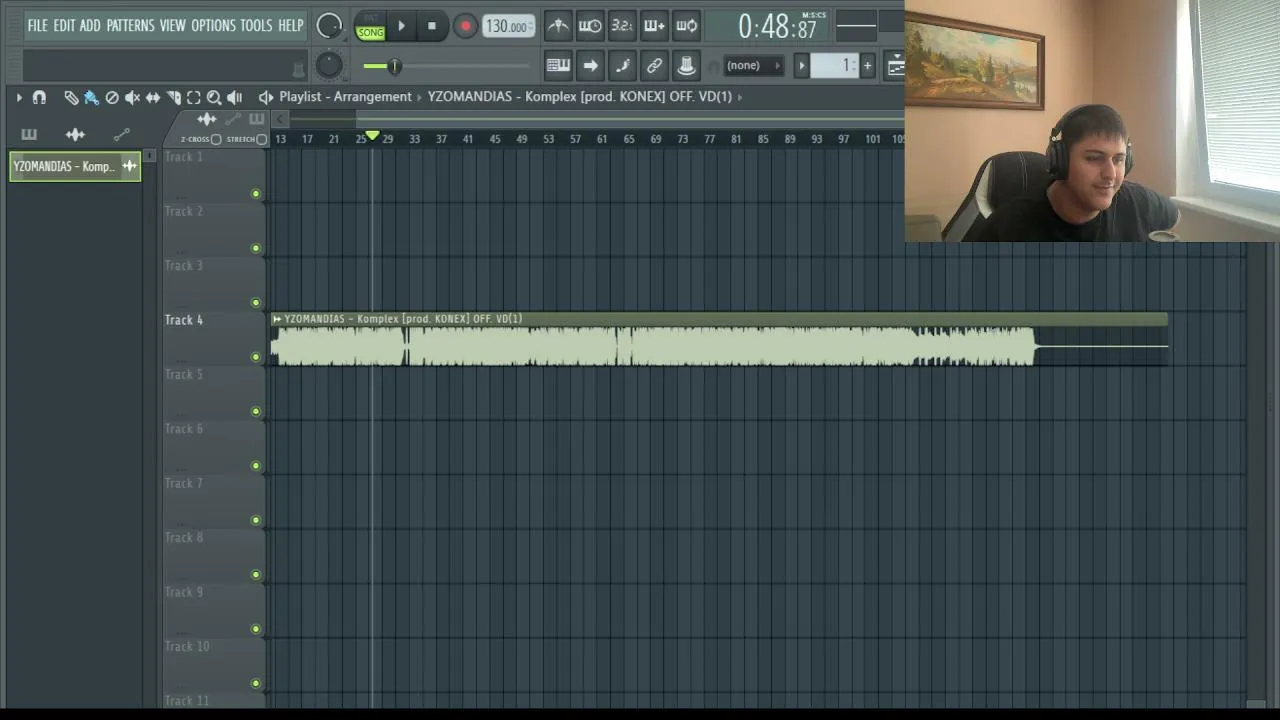Toggle the note blend recording icon
The image size is (1280, 720).
pyautogui.click(x=622, y=66)
